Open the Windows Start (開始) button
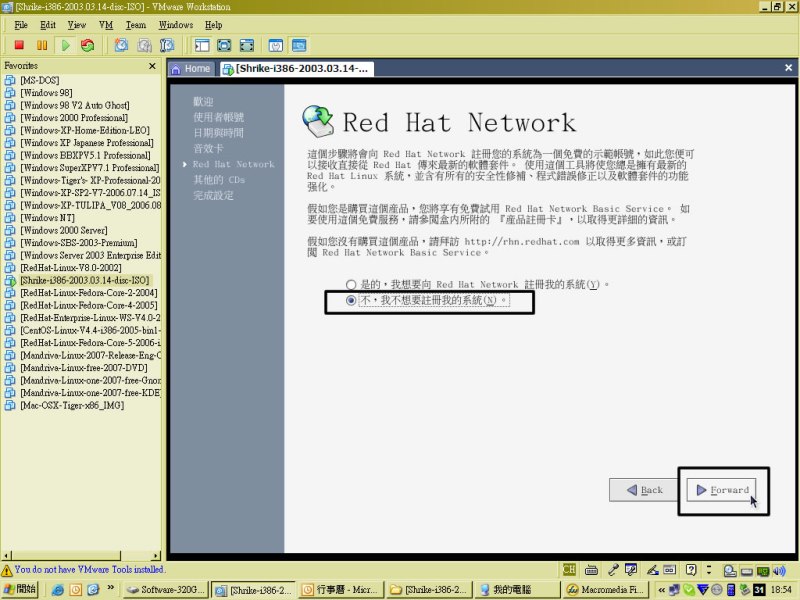The height and width of the screenshot is (600, 800). tap(19, 589)
